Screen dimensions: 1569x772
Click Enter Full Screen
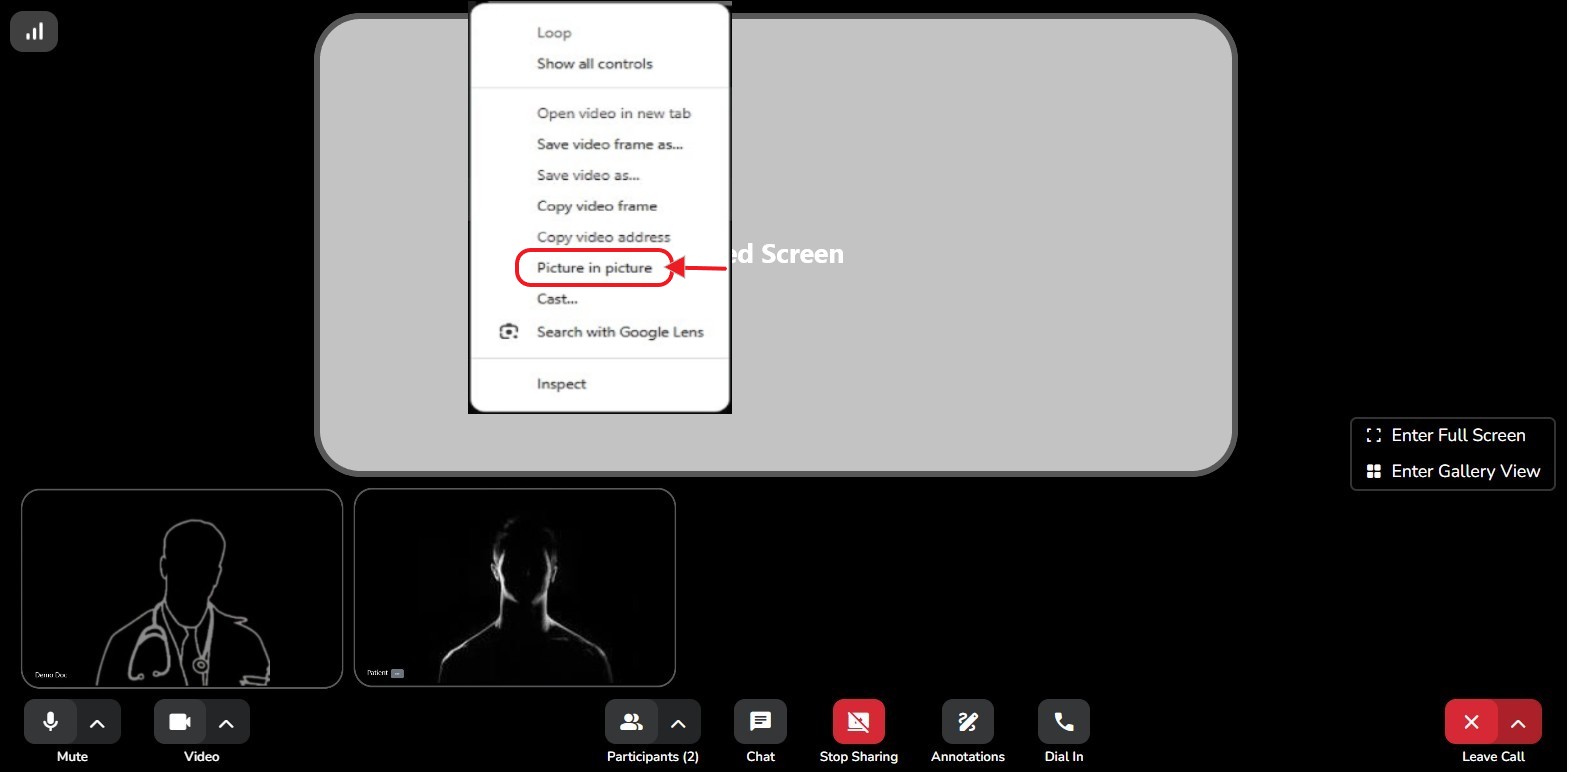pos(1457,435)
